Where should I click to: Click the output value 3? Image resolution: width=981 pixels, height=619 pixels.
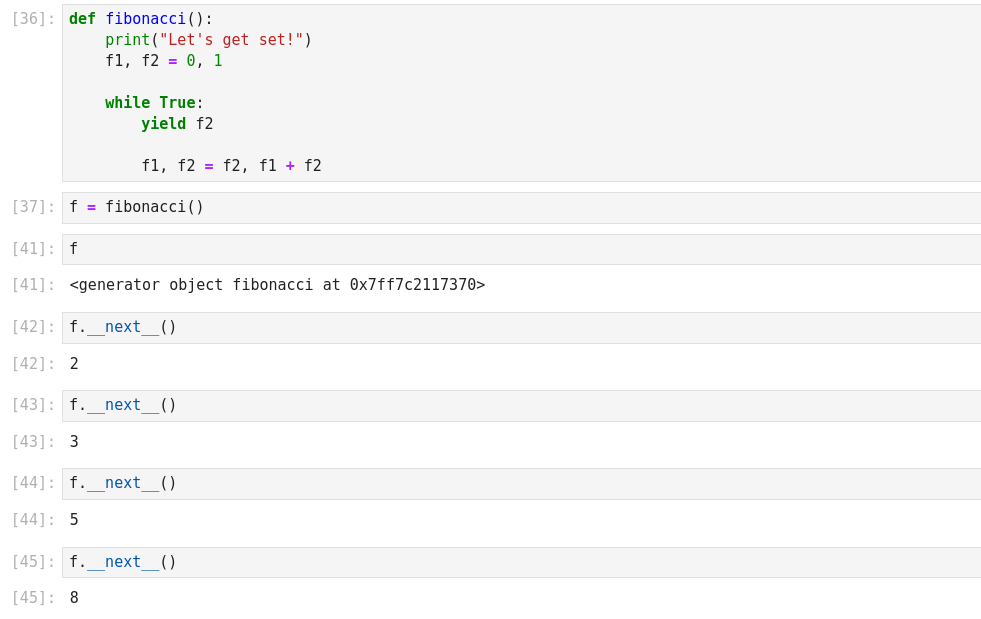point(74,442)
